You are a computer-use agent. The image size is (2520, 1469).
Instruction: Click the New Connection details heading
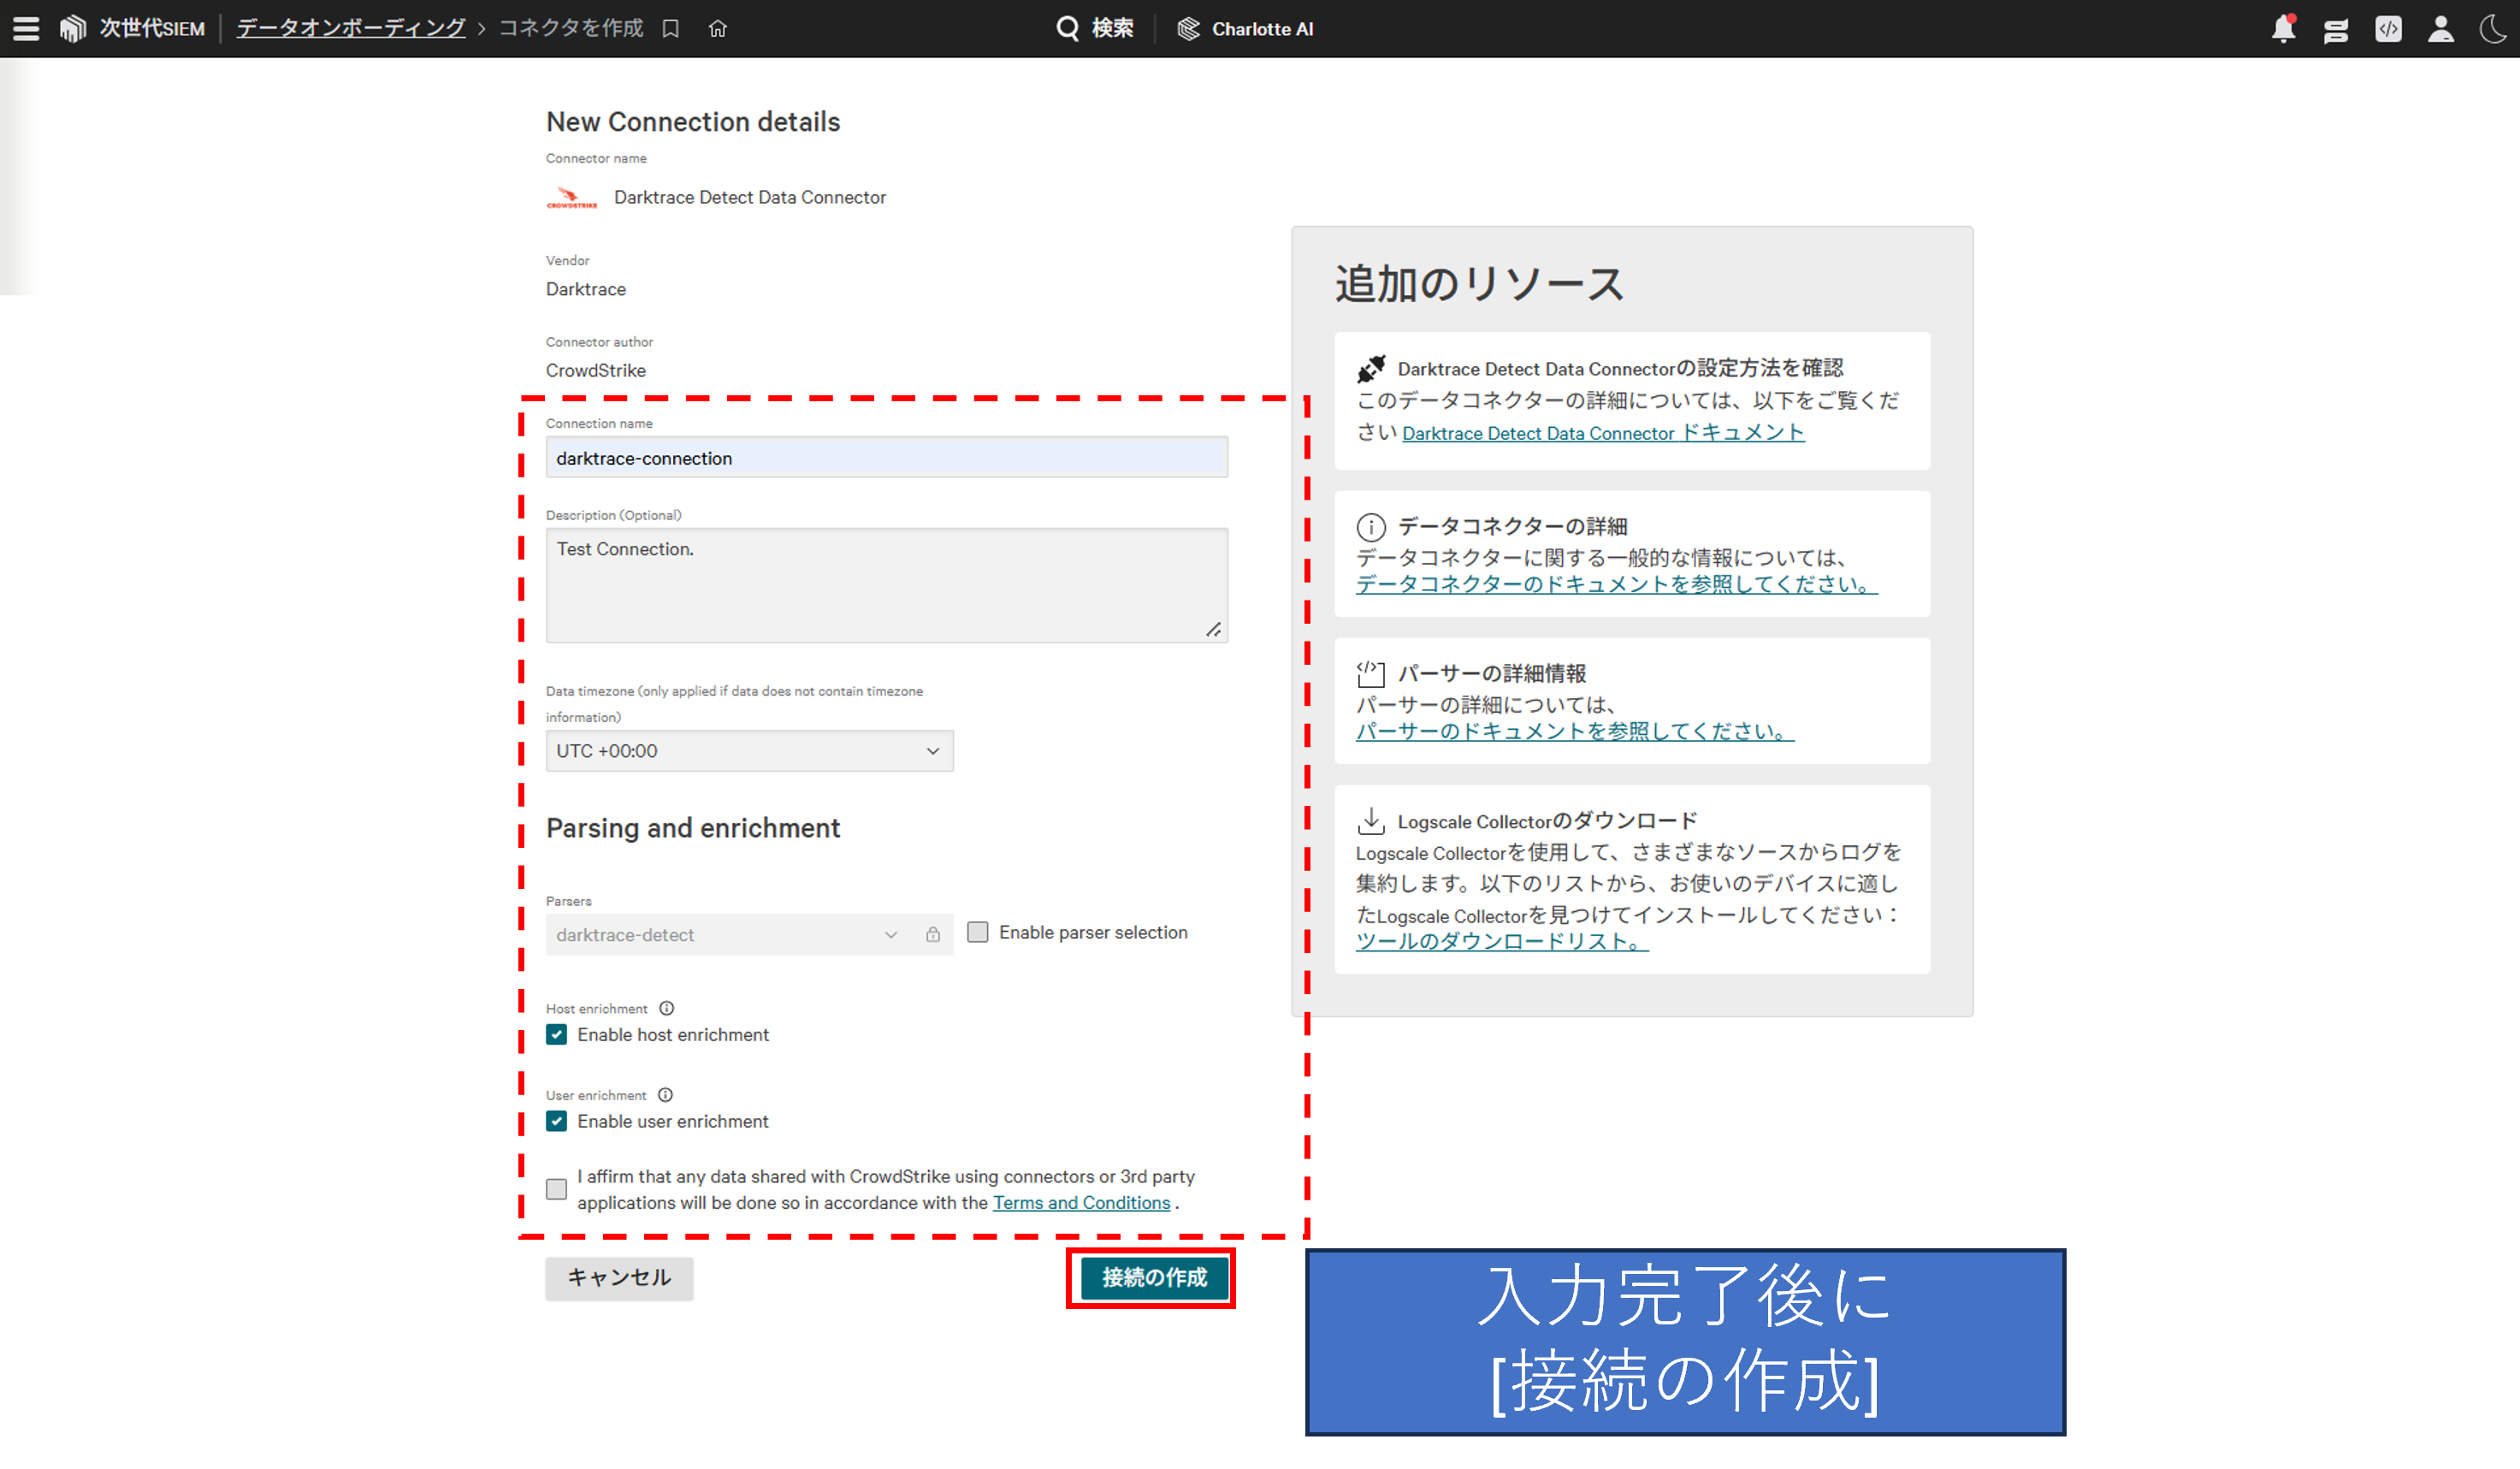click(x=693, y=122)
